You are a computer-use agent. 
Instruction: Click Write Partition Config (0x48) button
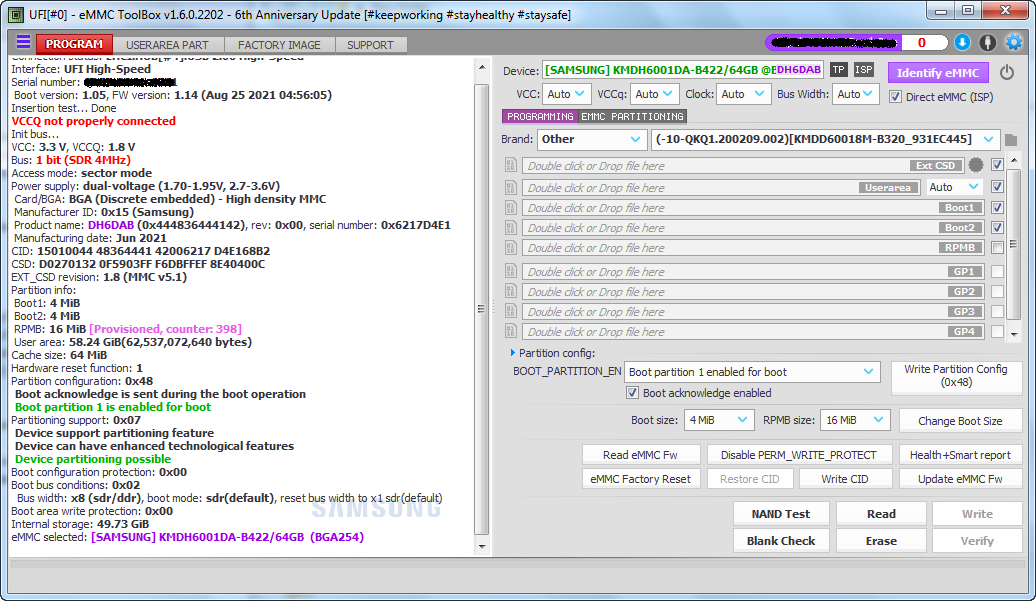[x=955, y=376]
